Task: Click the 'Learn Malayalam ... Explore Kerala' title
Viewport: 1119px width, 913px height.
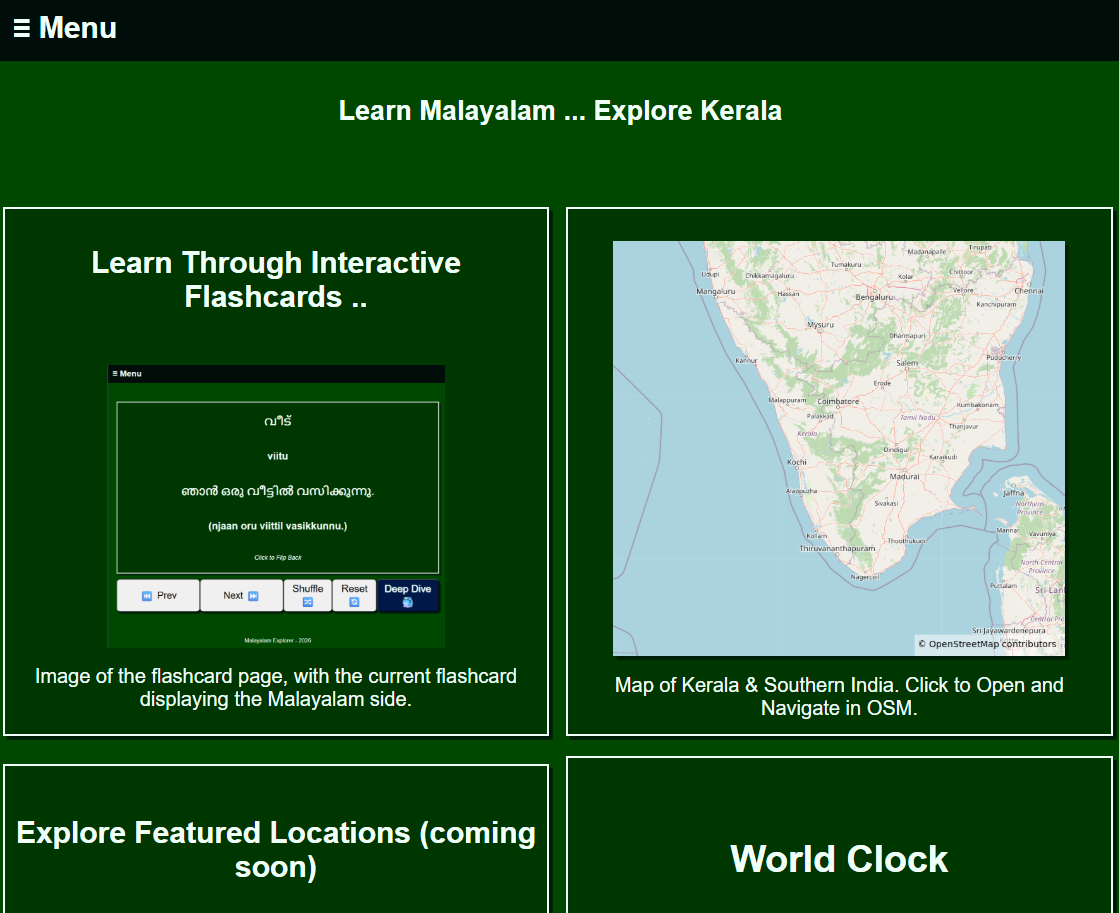Action: coord(560,110)
